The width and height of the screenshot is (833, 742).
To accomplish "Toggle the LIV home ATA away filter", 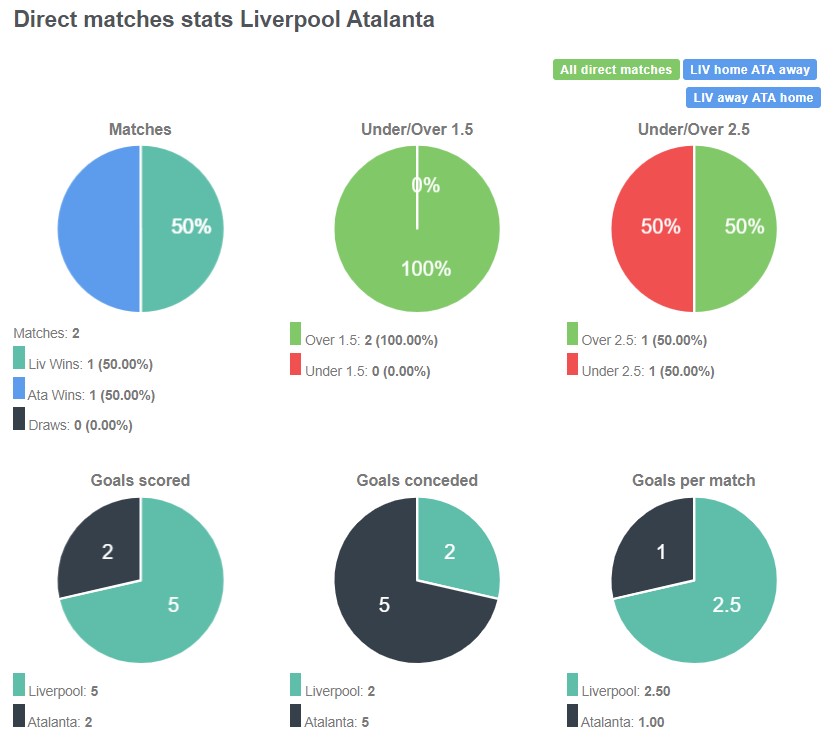I will click(x=750, y=69).
